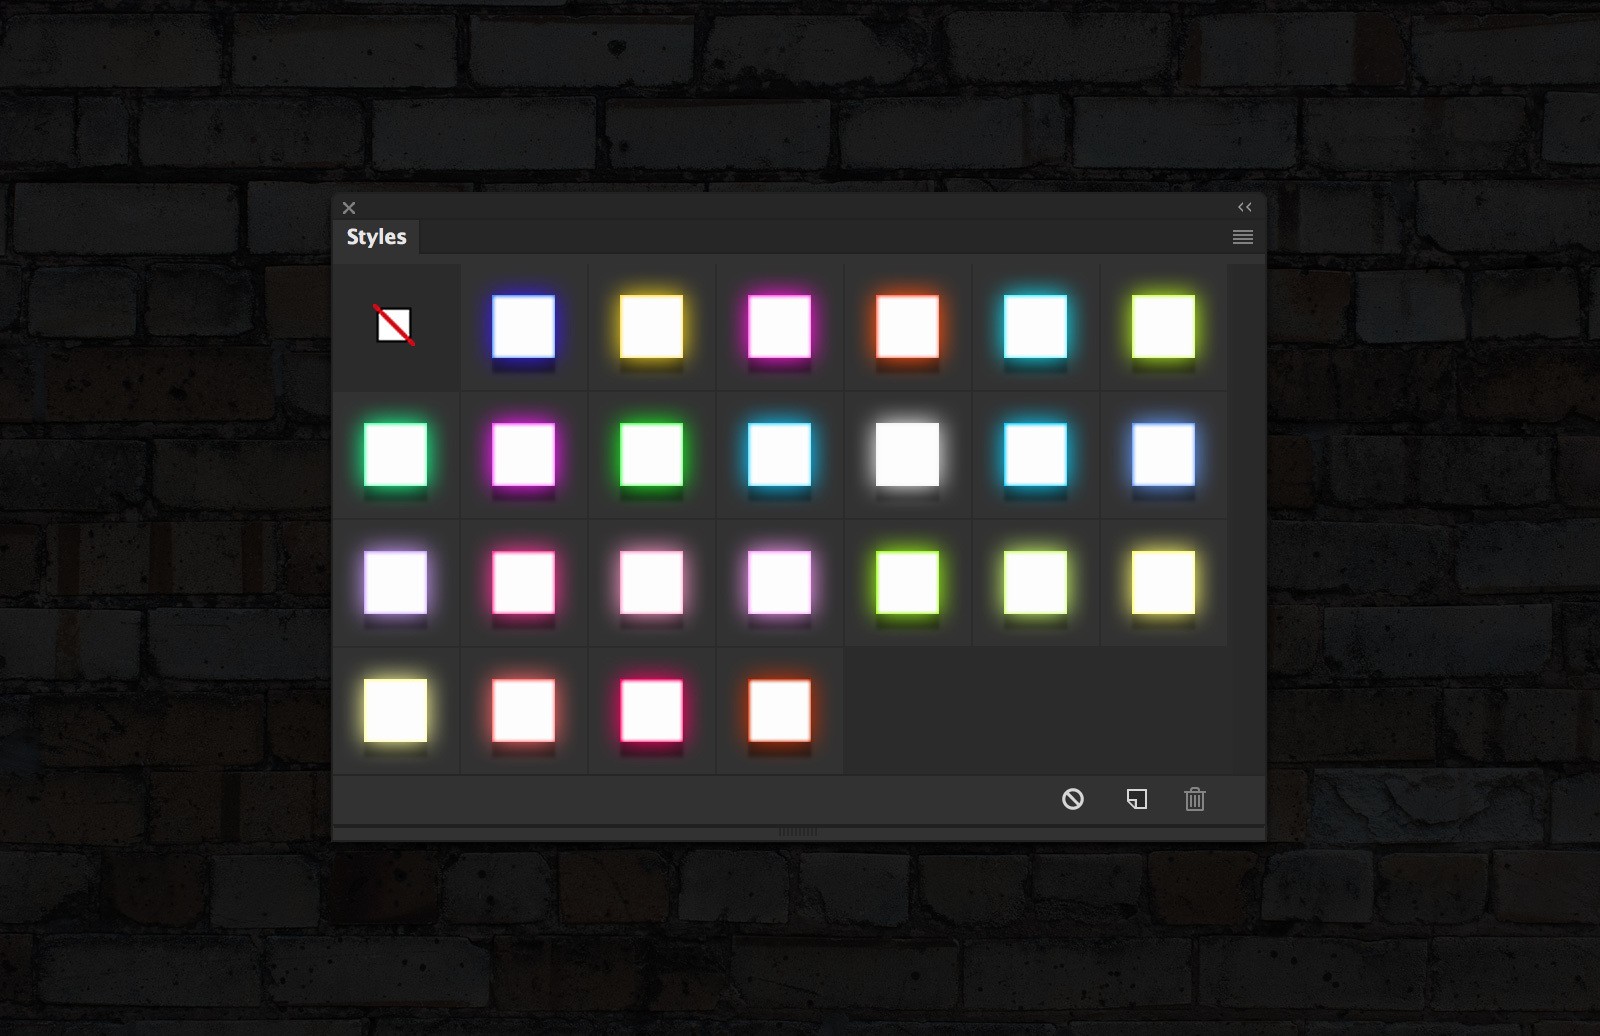
Task: Apply the blue neon glow style
Action: (x=523, y=326)
